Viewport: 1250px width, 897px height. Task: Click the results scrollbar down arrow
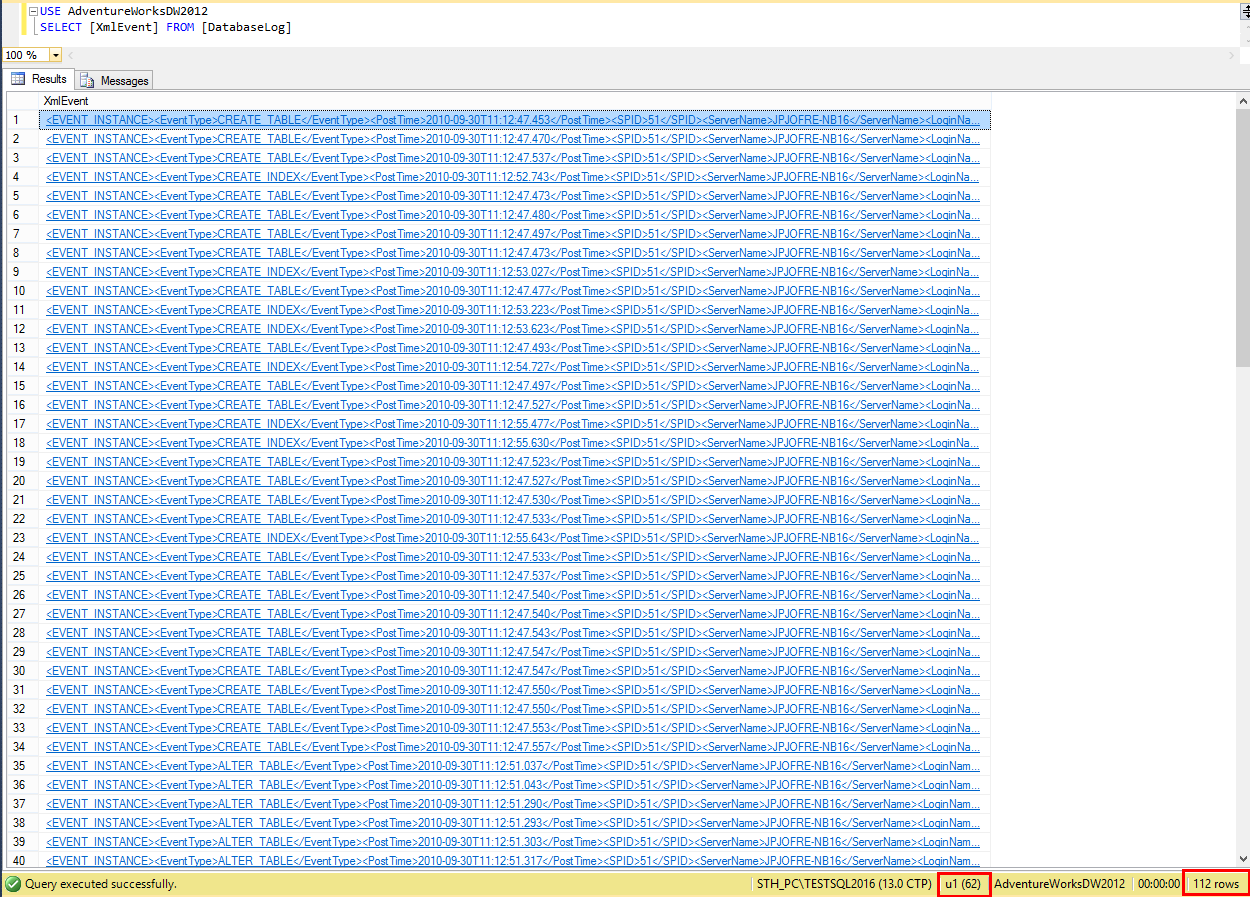1242,861
